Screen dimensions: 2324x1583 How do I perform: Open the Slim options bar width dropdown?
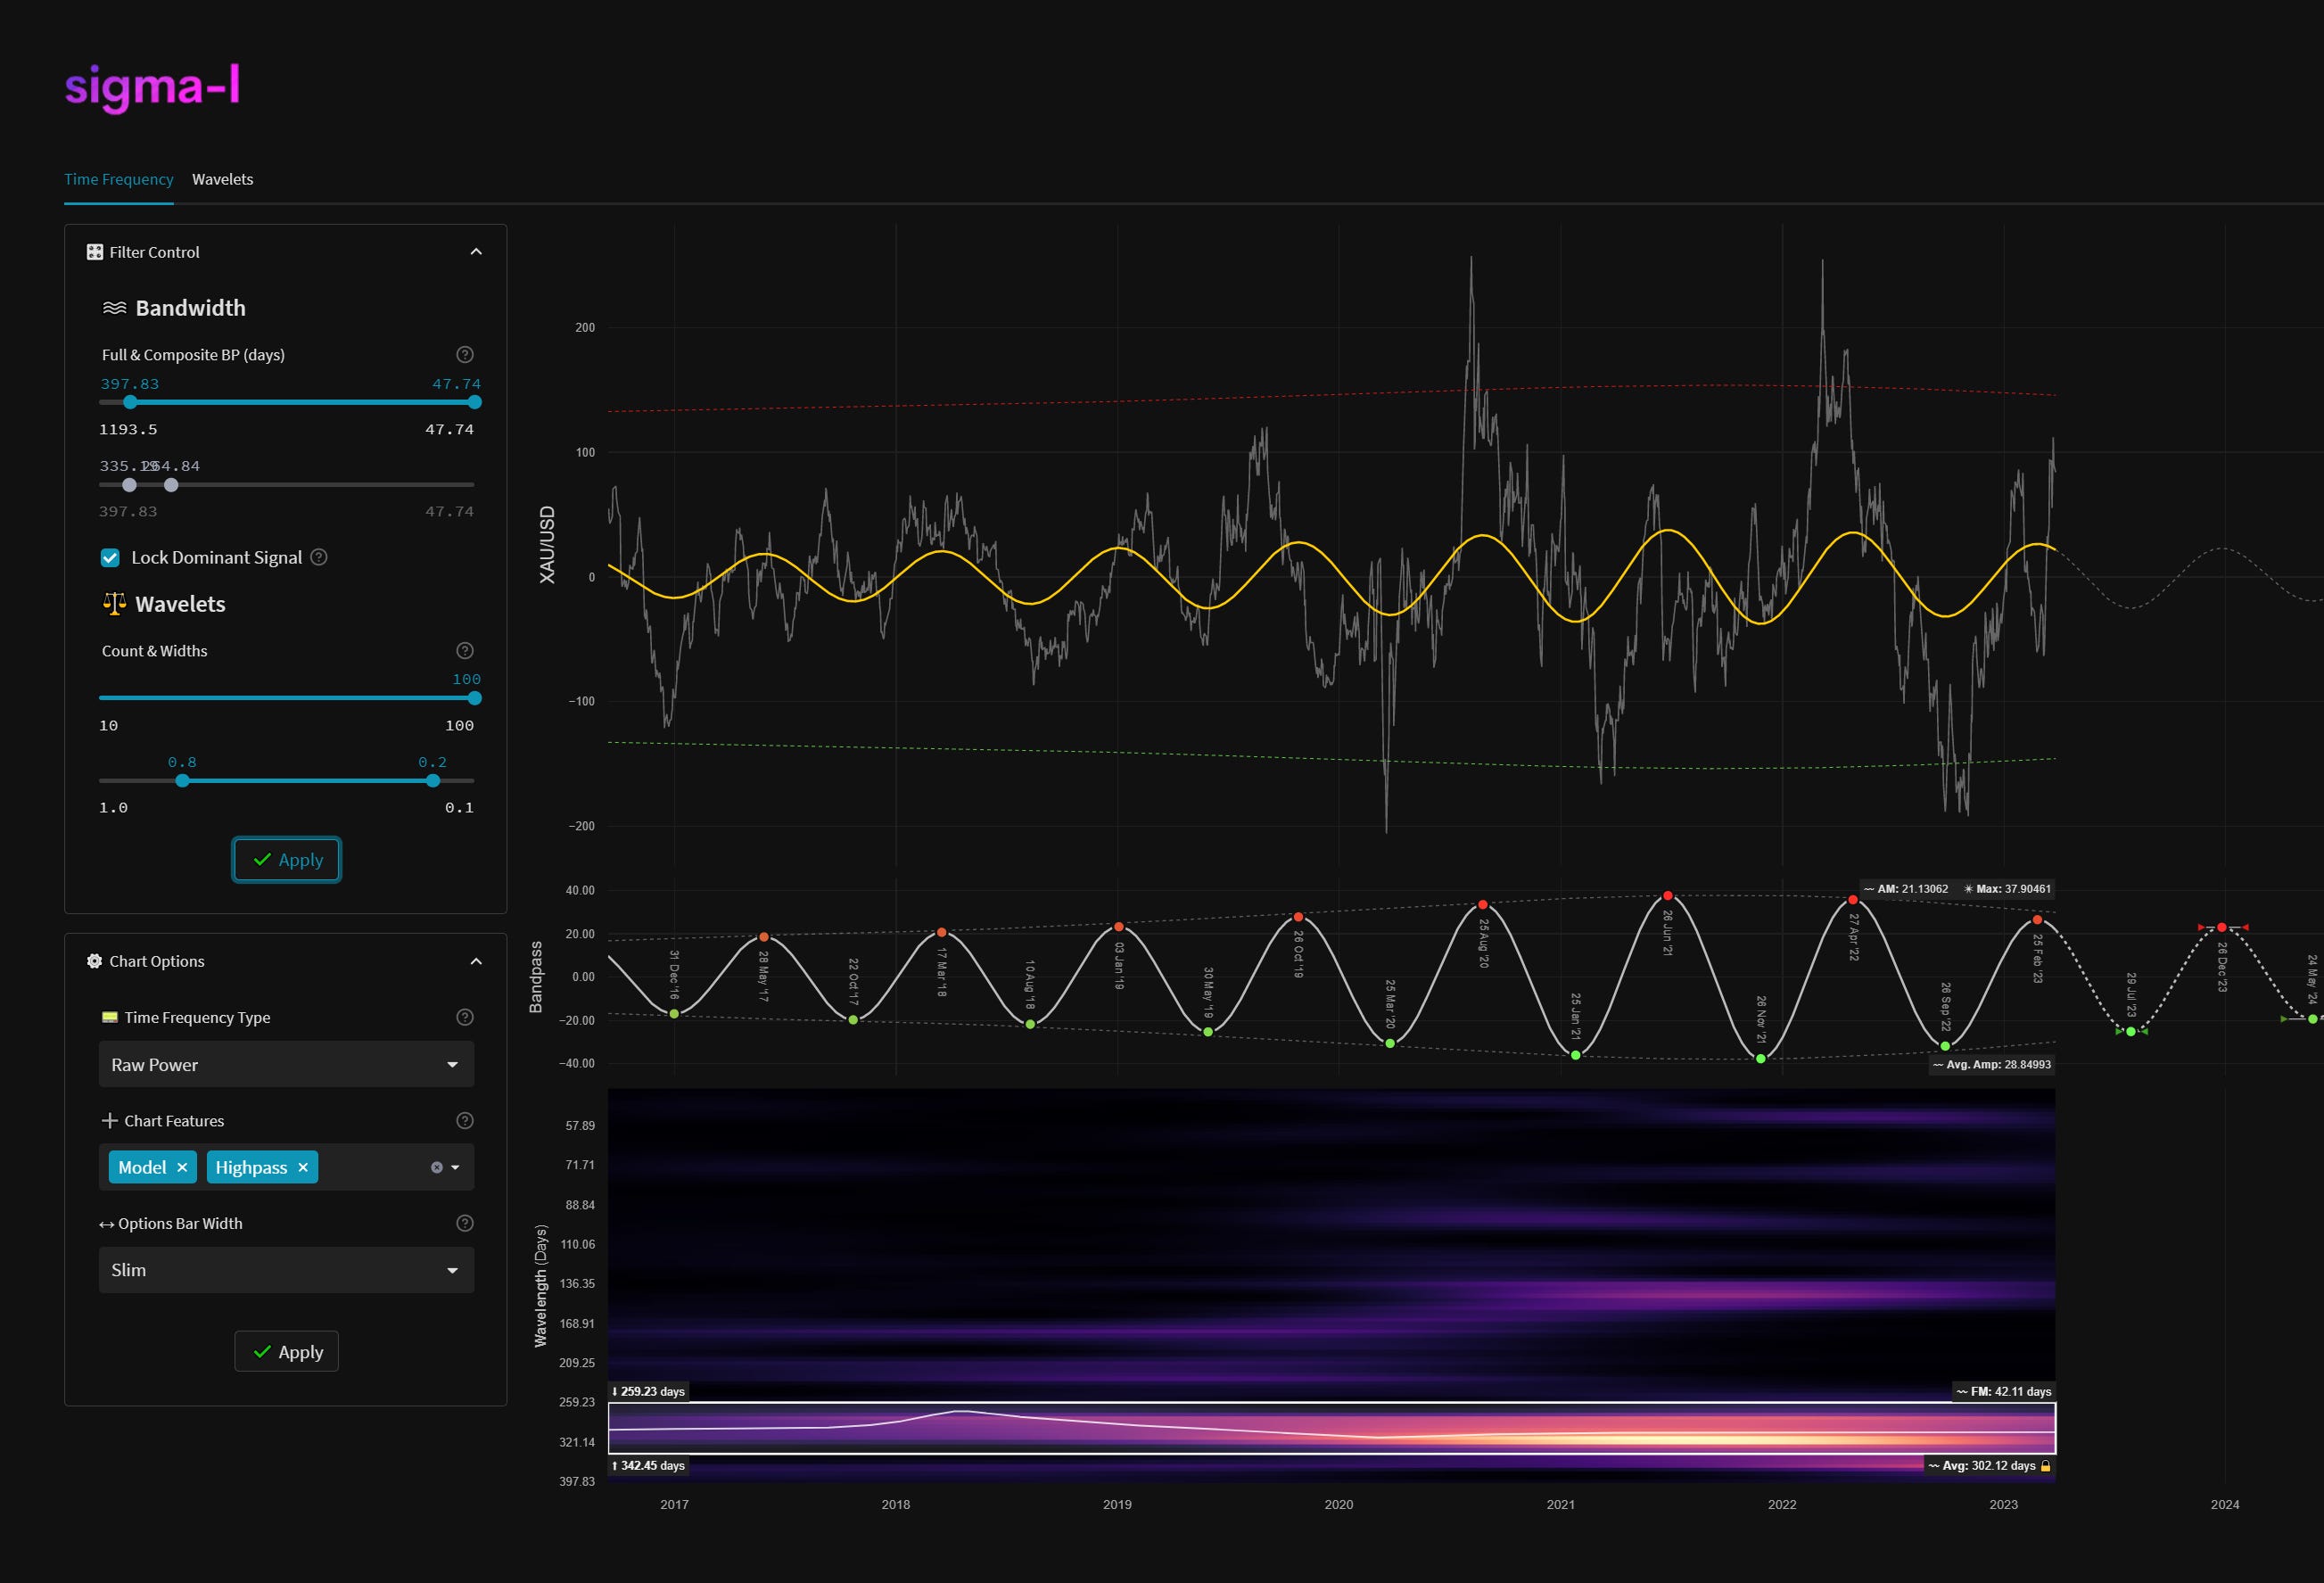click(x=286, y=1270)
